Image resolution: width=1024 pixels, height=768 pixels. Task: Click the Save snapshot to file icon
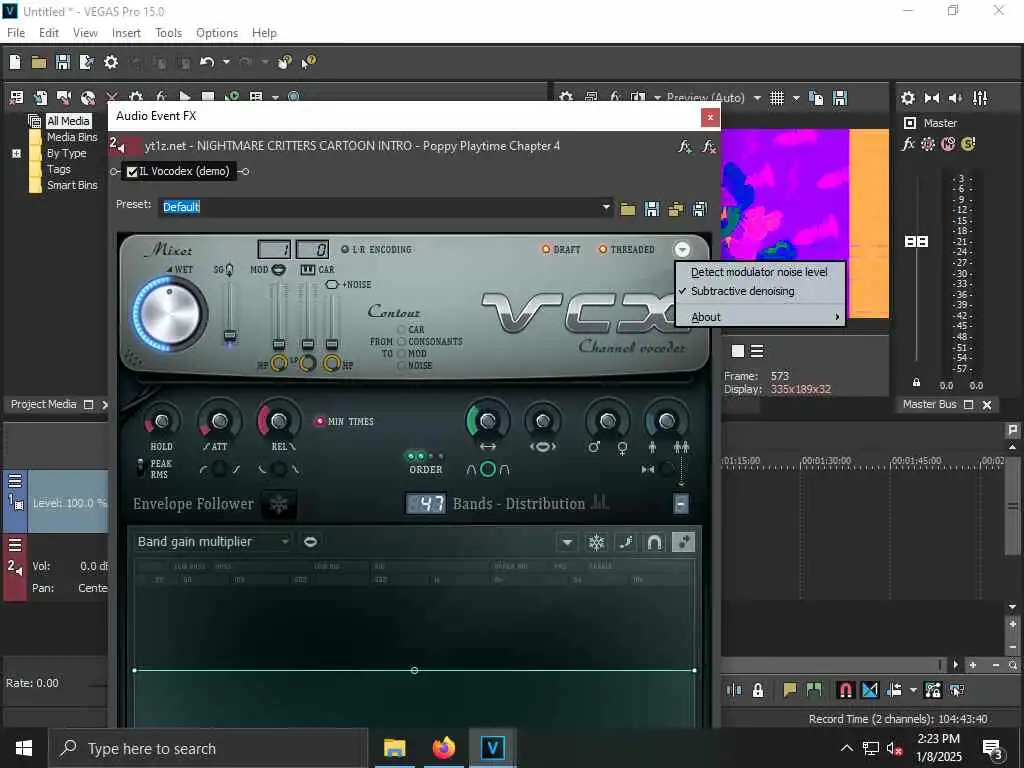pos(840,98)
